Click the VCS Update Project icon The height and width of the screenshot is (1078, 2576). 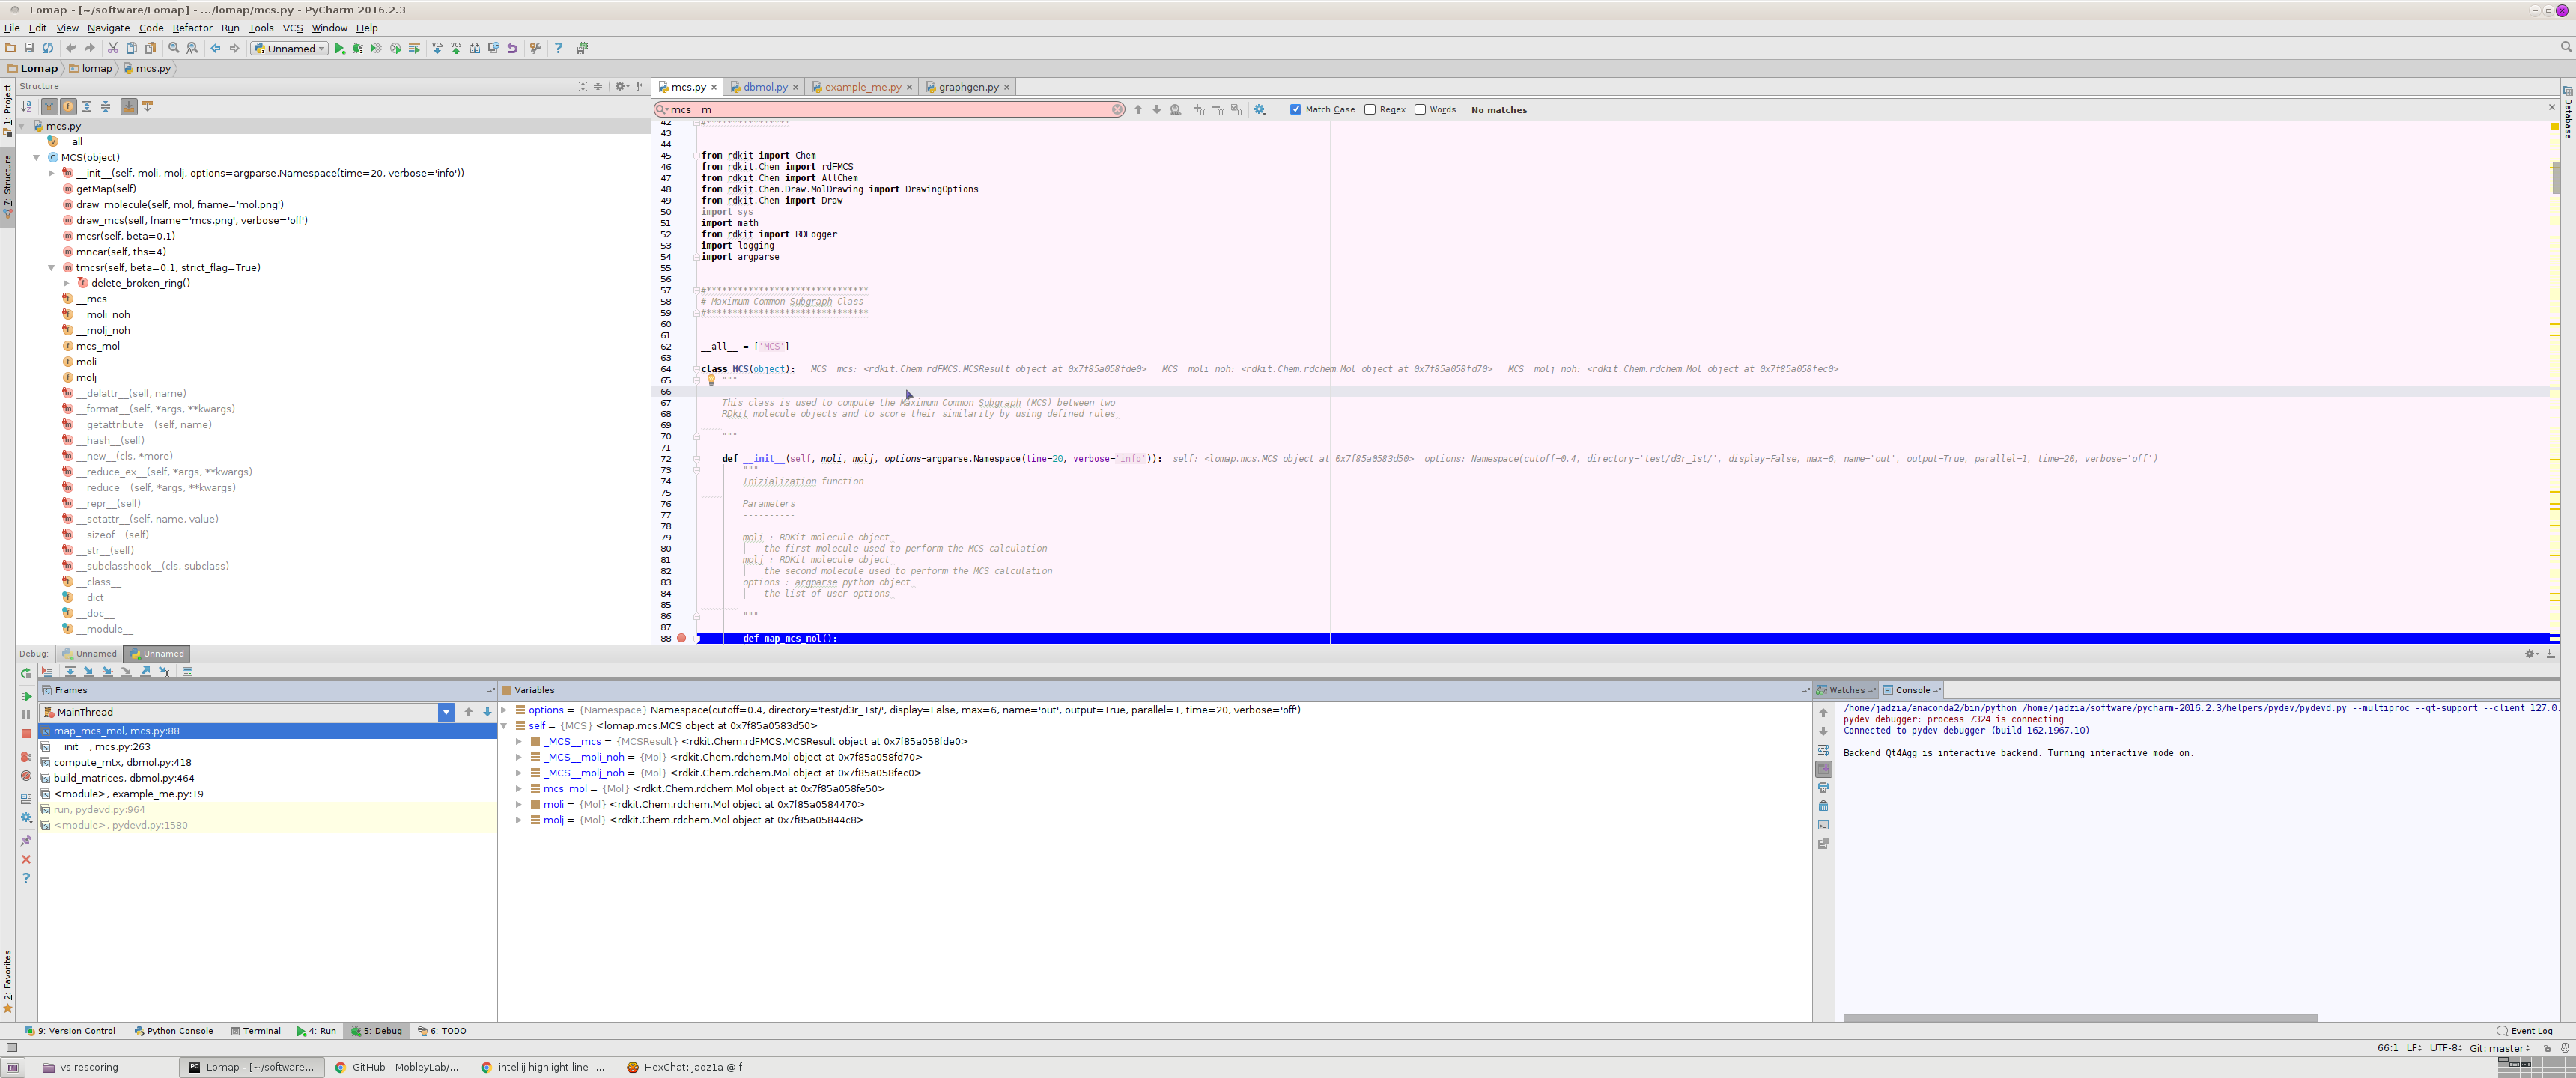437,48
